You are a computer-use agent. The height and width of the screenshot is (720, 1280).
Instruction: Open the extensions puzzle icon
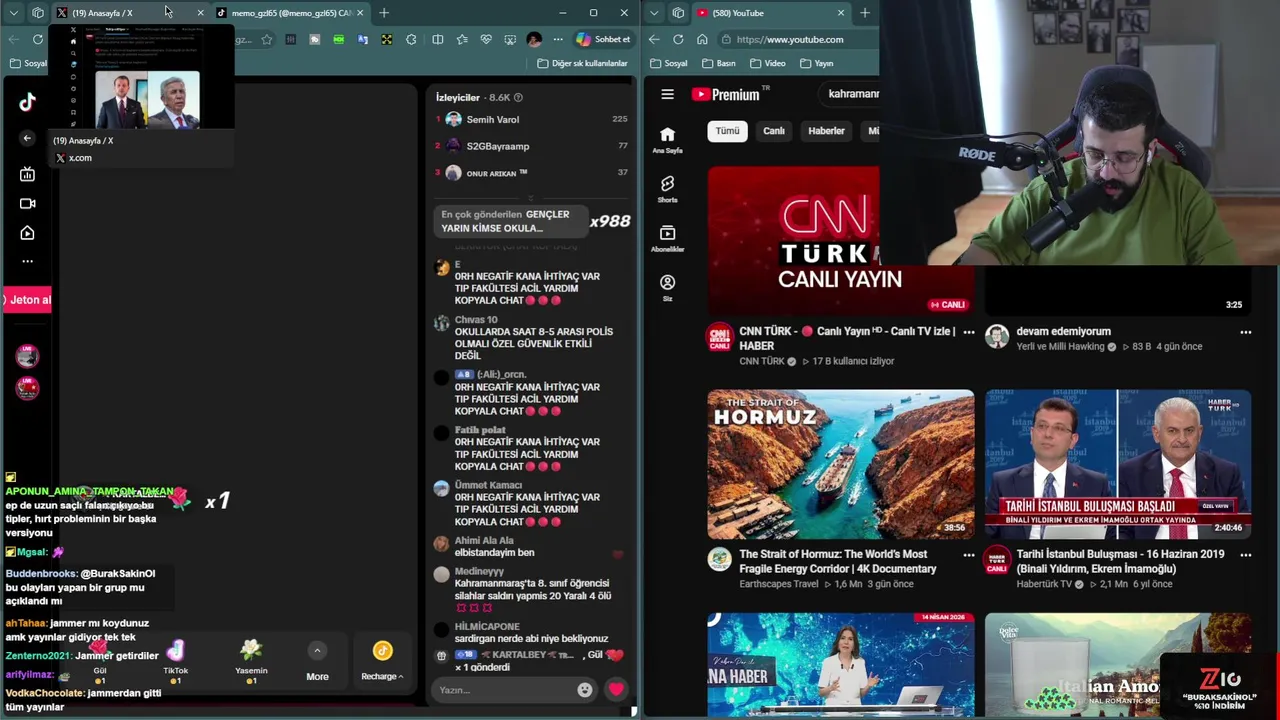411,39
